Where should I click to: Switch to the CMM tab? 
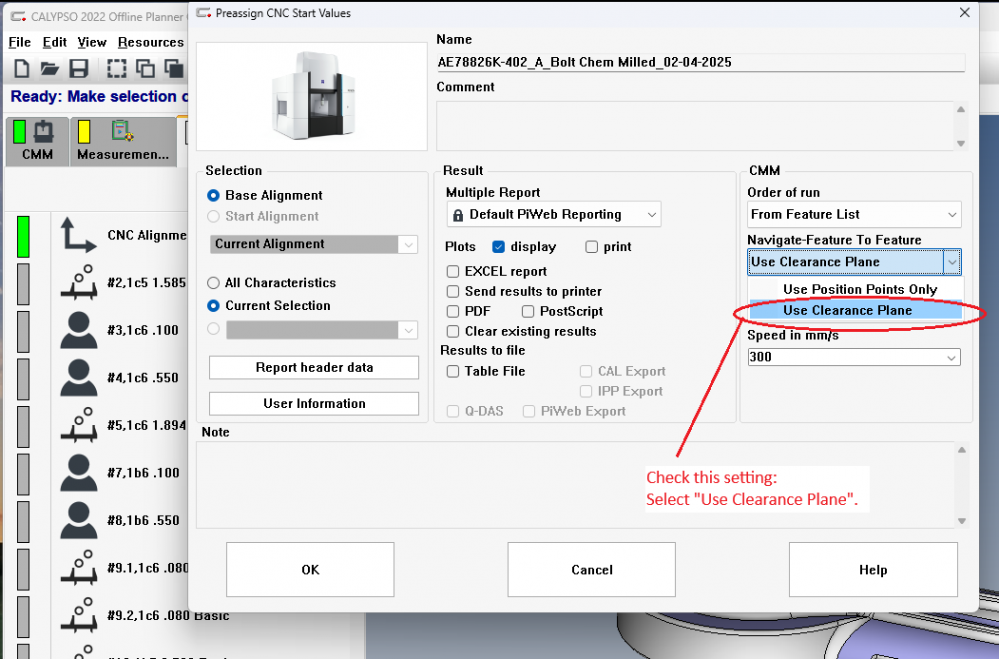pos(37,142)
